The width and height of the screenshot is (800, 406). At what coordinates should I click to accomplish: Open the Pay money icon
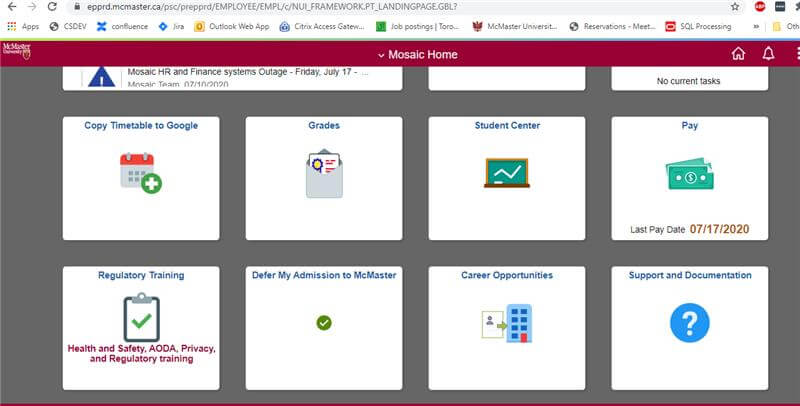pyautogui.click(x=689, y=174)
